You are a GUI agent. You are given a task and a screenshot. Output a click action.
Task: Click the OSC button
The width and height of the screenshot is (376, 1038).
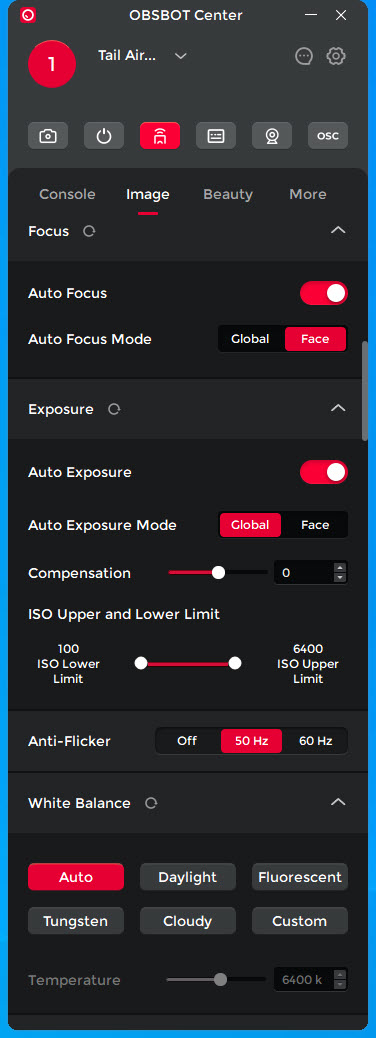pyautogui.click(x=328, y=136)
